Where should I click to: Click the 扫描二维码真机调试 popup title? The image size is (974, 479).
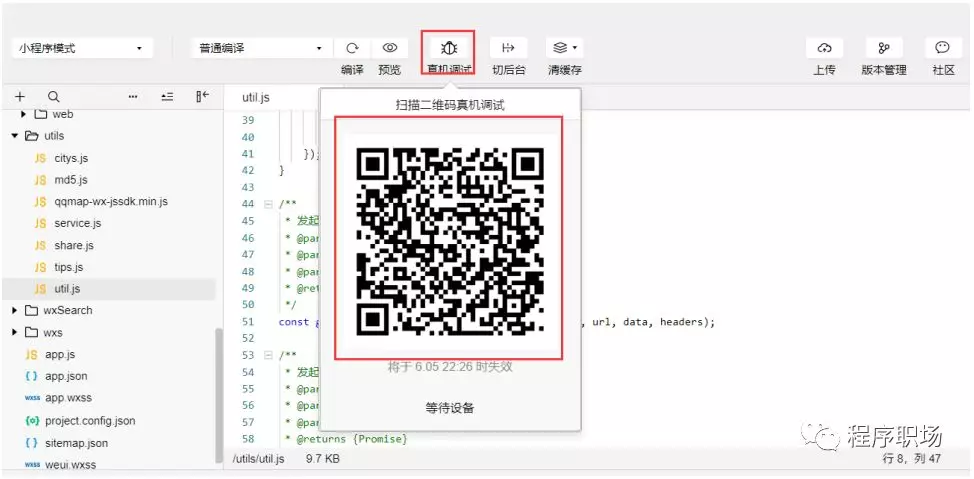pos(450,105)
